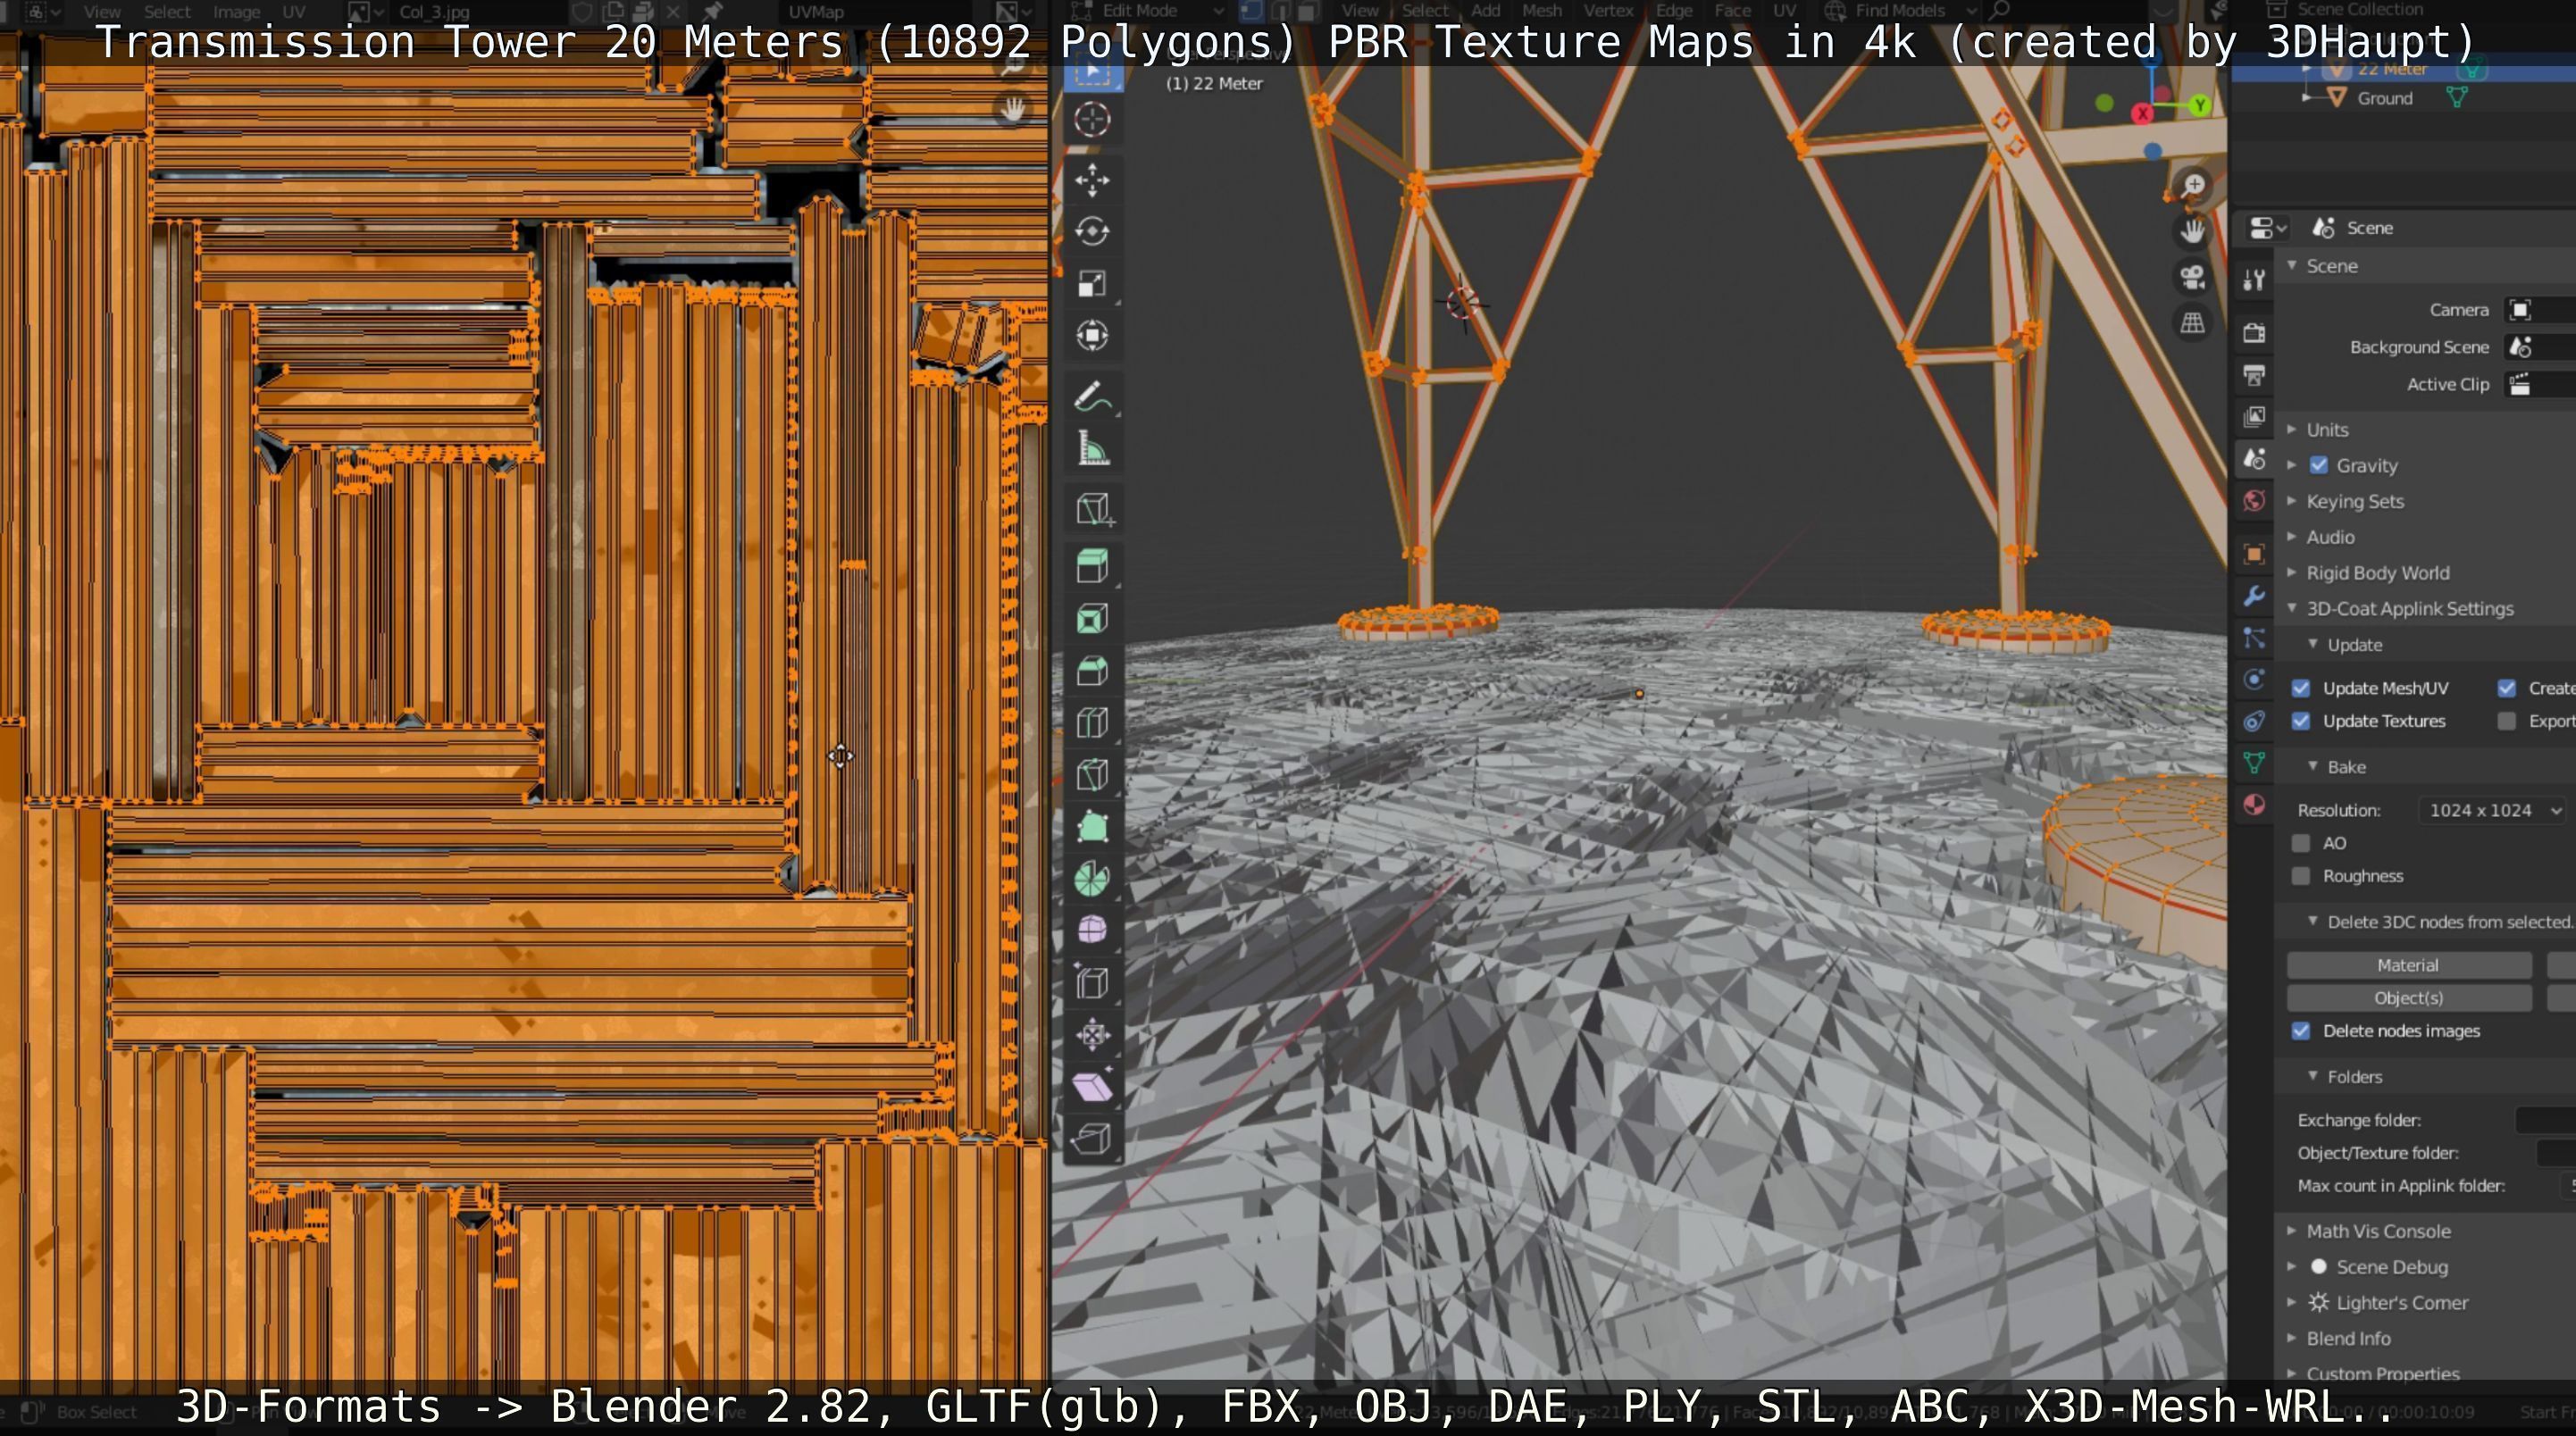
Task: Select the Inset Faces tool
Action: 1092,619
